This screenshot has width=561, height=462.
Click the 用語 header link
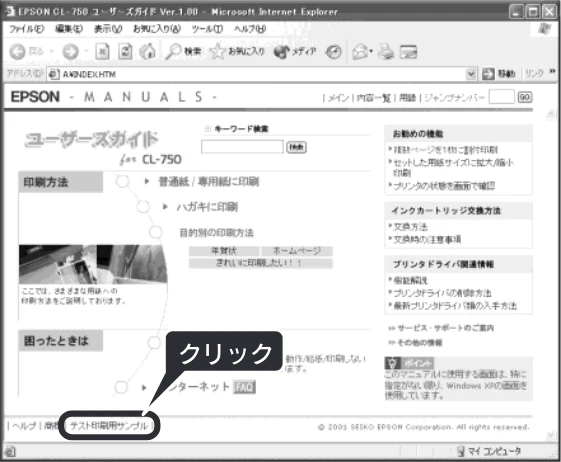coord(408,97)
